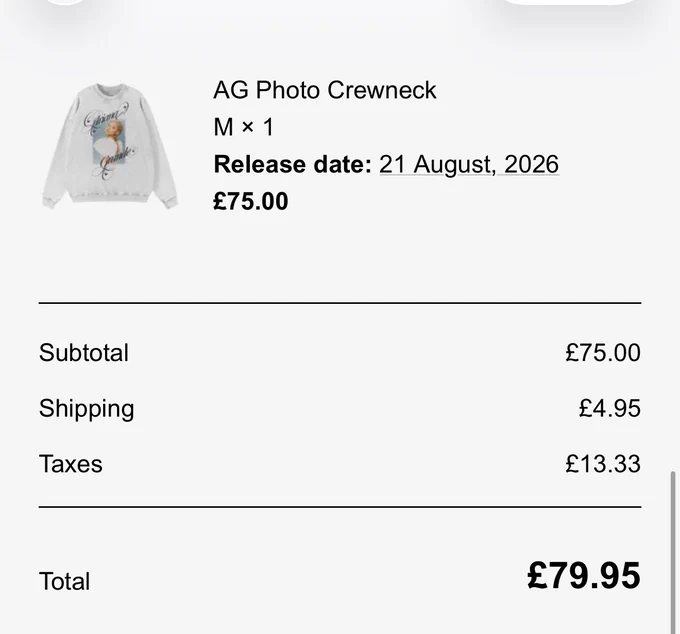Image resolution: width=680 pixels, height=634 pixels.
Task: Select the Subtotal label
Action: coord(84,353)
